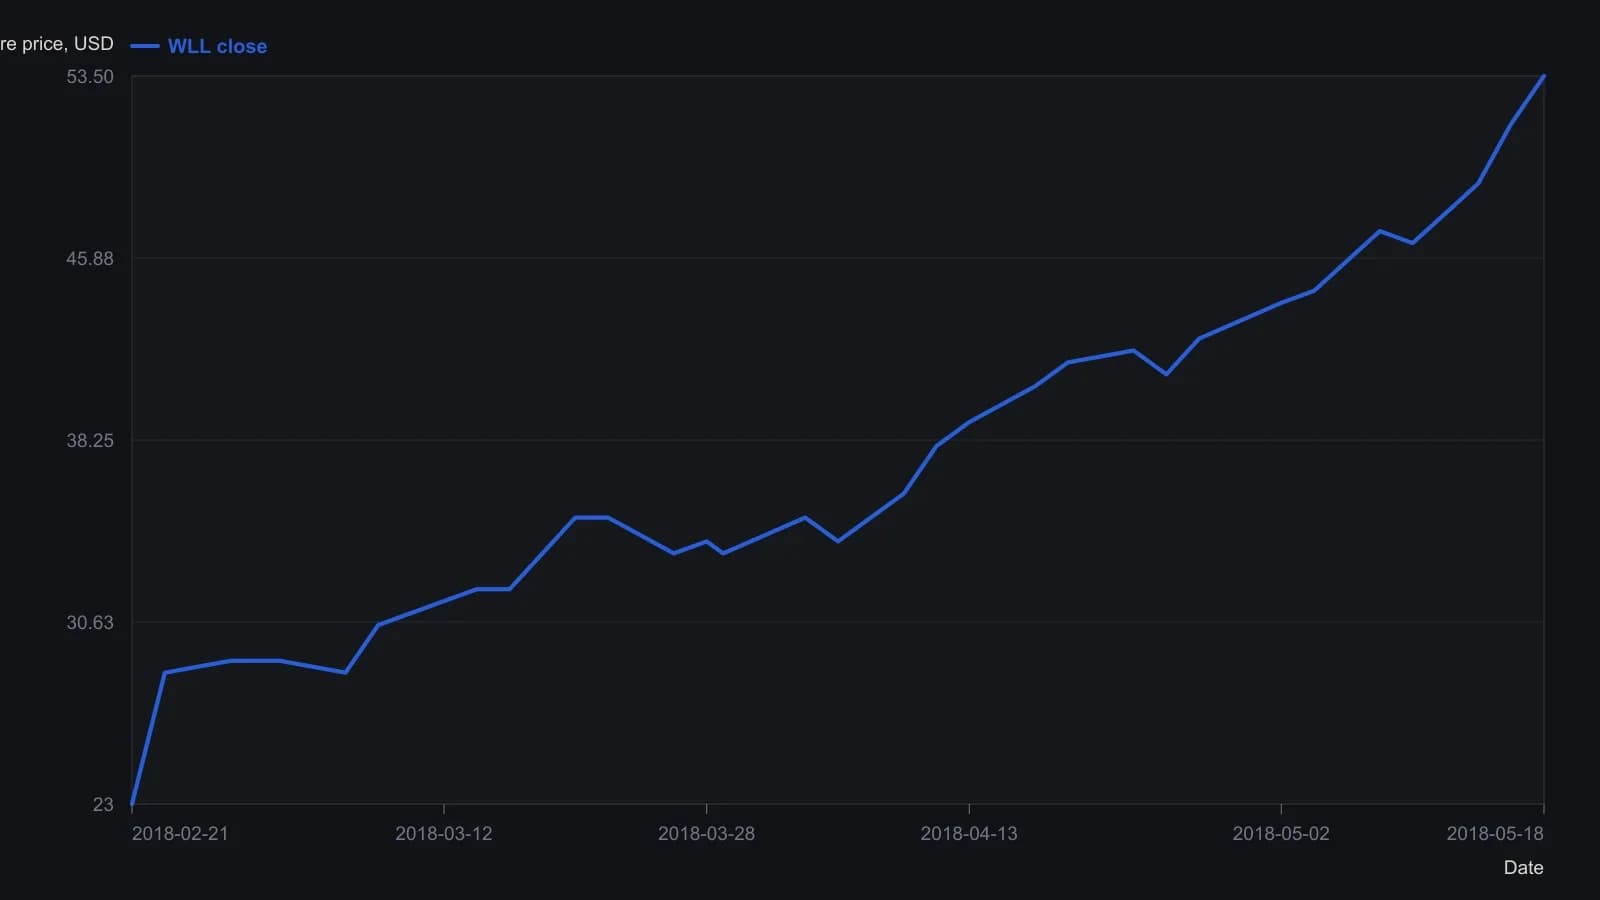Click the 2018-04-13 date label
This screenshot has width=1600, height=900.
[x=969, y=834]
